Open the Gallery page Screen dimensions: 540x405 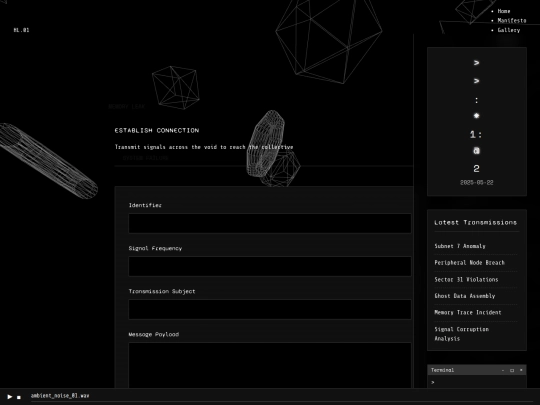click(509, 30)
